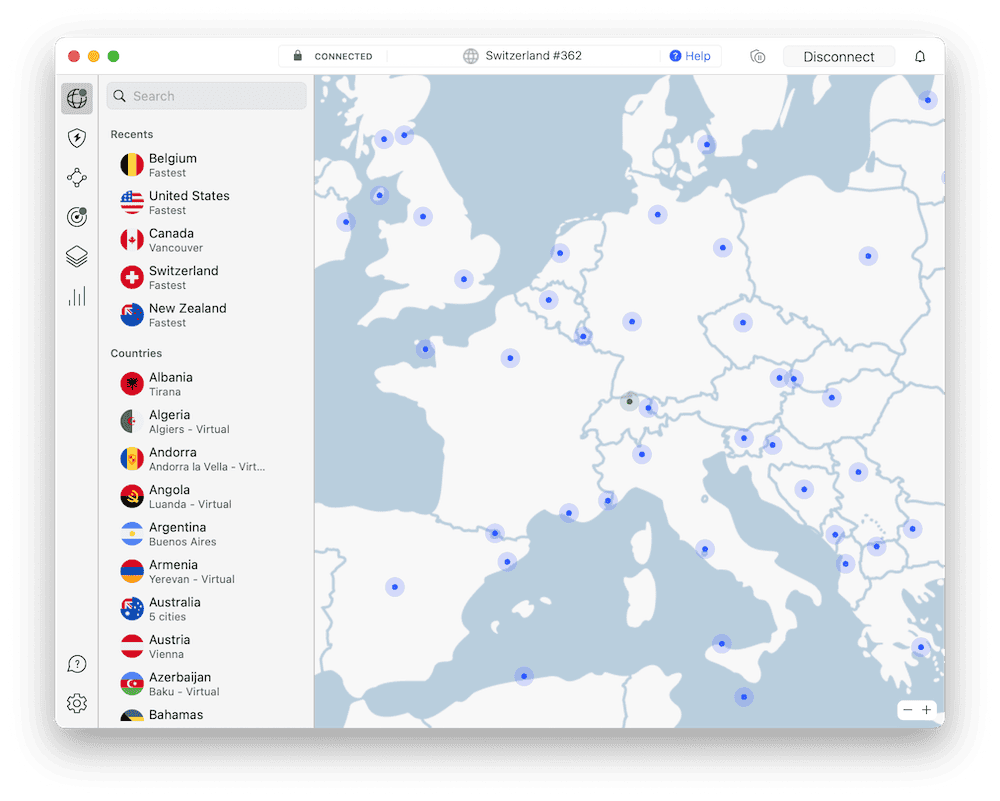Select the Canada flag in Recents

(x=132, y=240)
